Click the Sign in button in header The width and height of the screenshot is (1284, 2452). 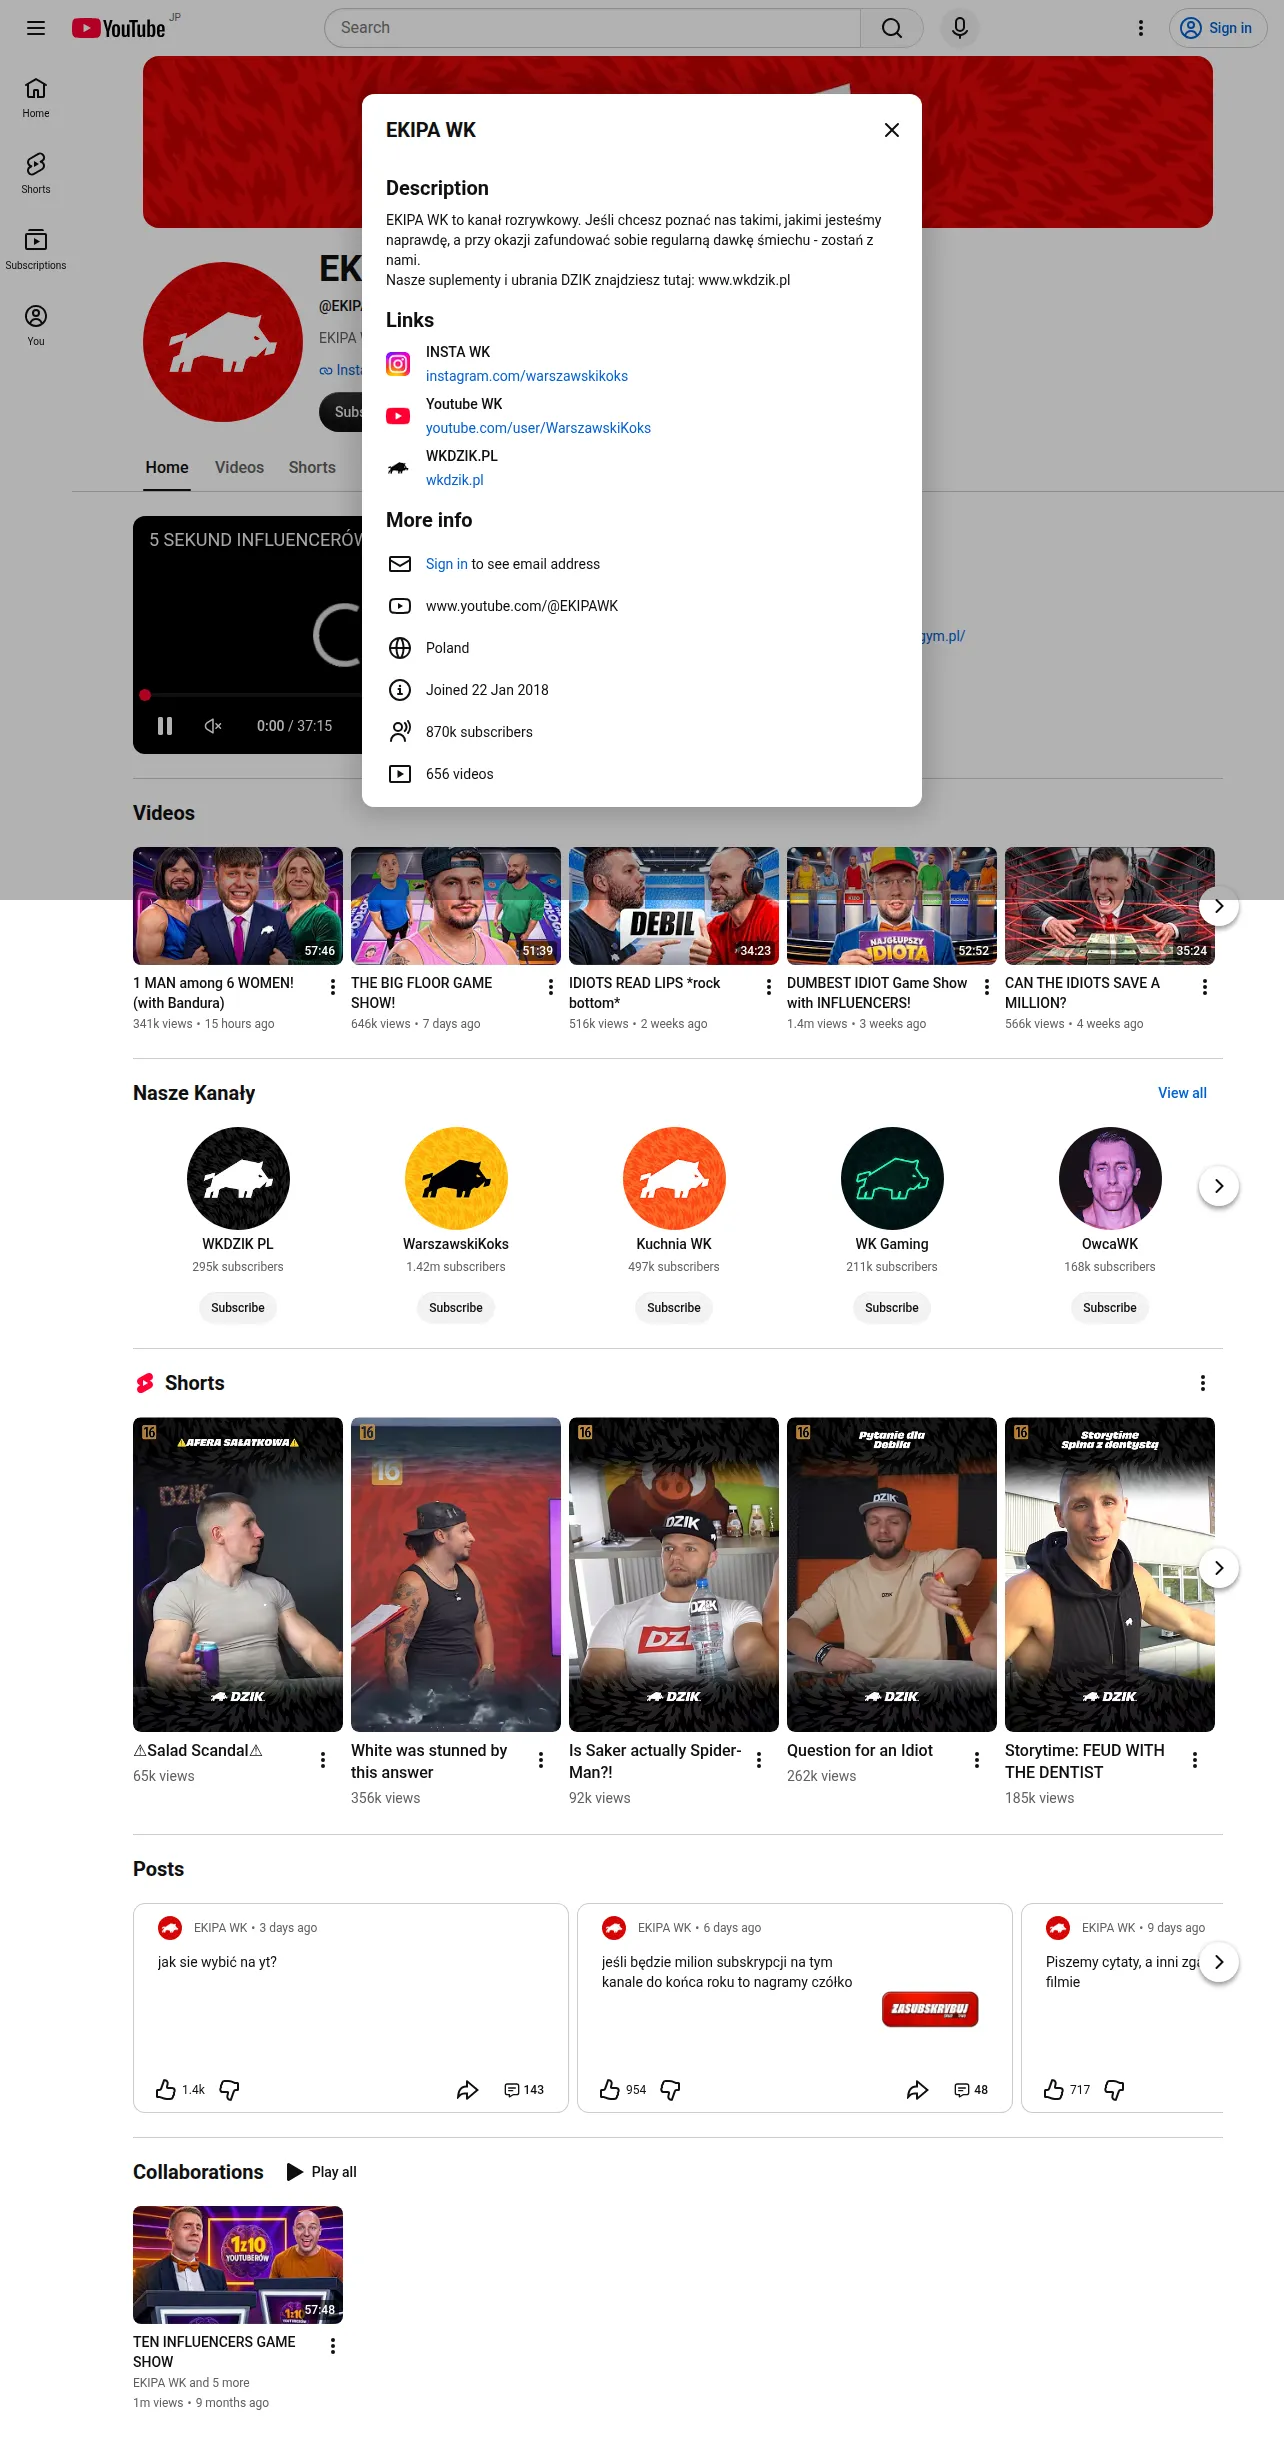1218,28
